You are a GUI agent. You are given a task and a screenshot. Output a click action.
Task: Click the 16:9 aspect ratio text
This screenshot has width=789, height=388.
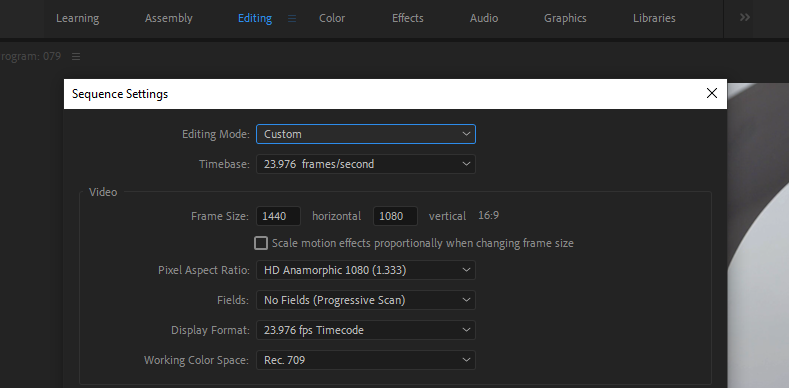488,216
